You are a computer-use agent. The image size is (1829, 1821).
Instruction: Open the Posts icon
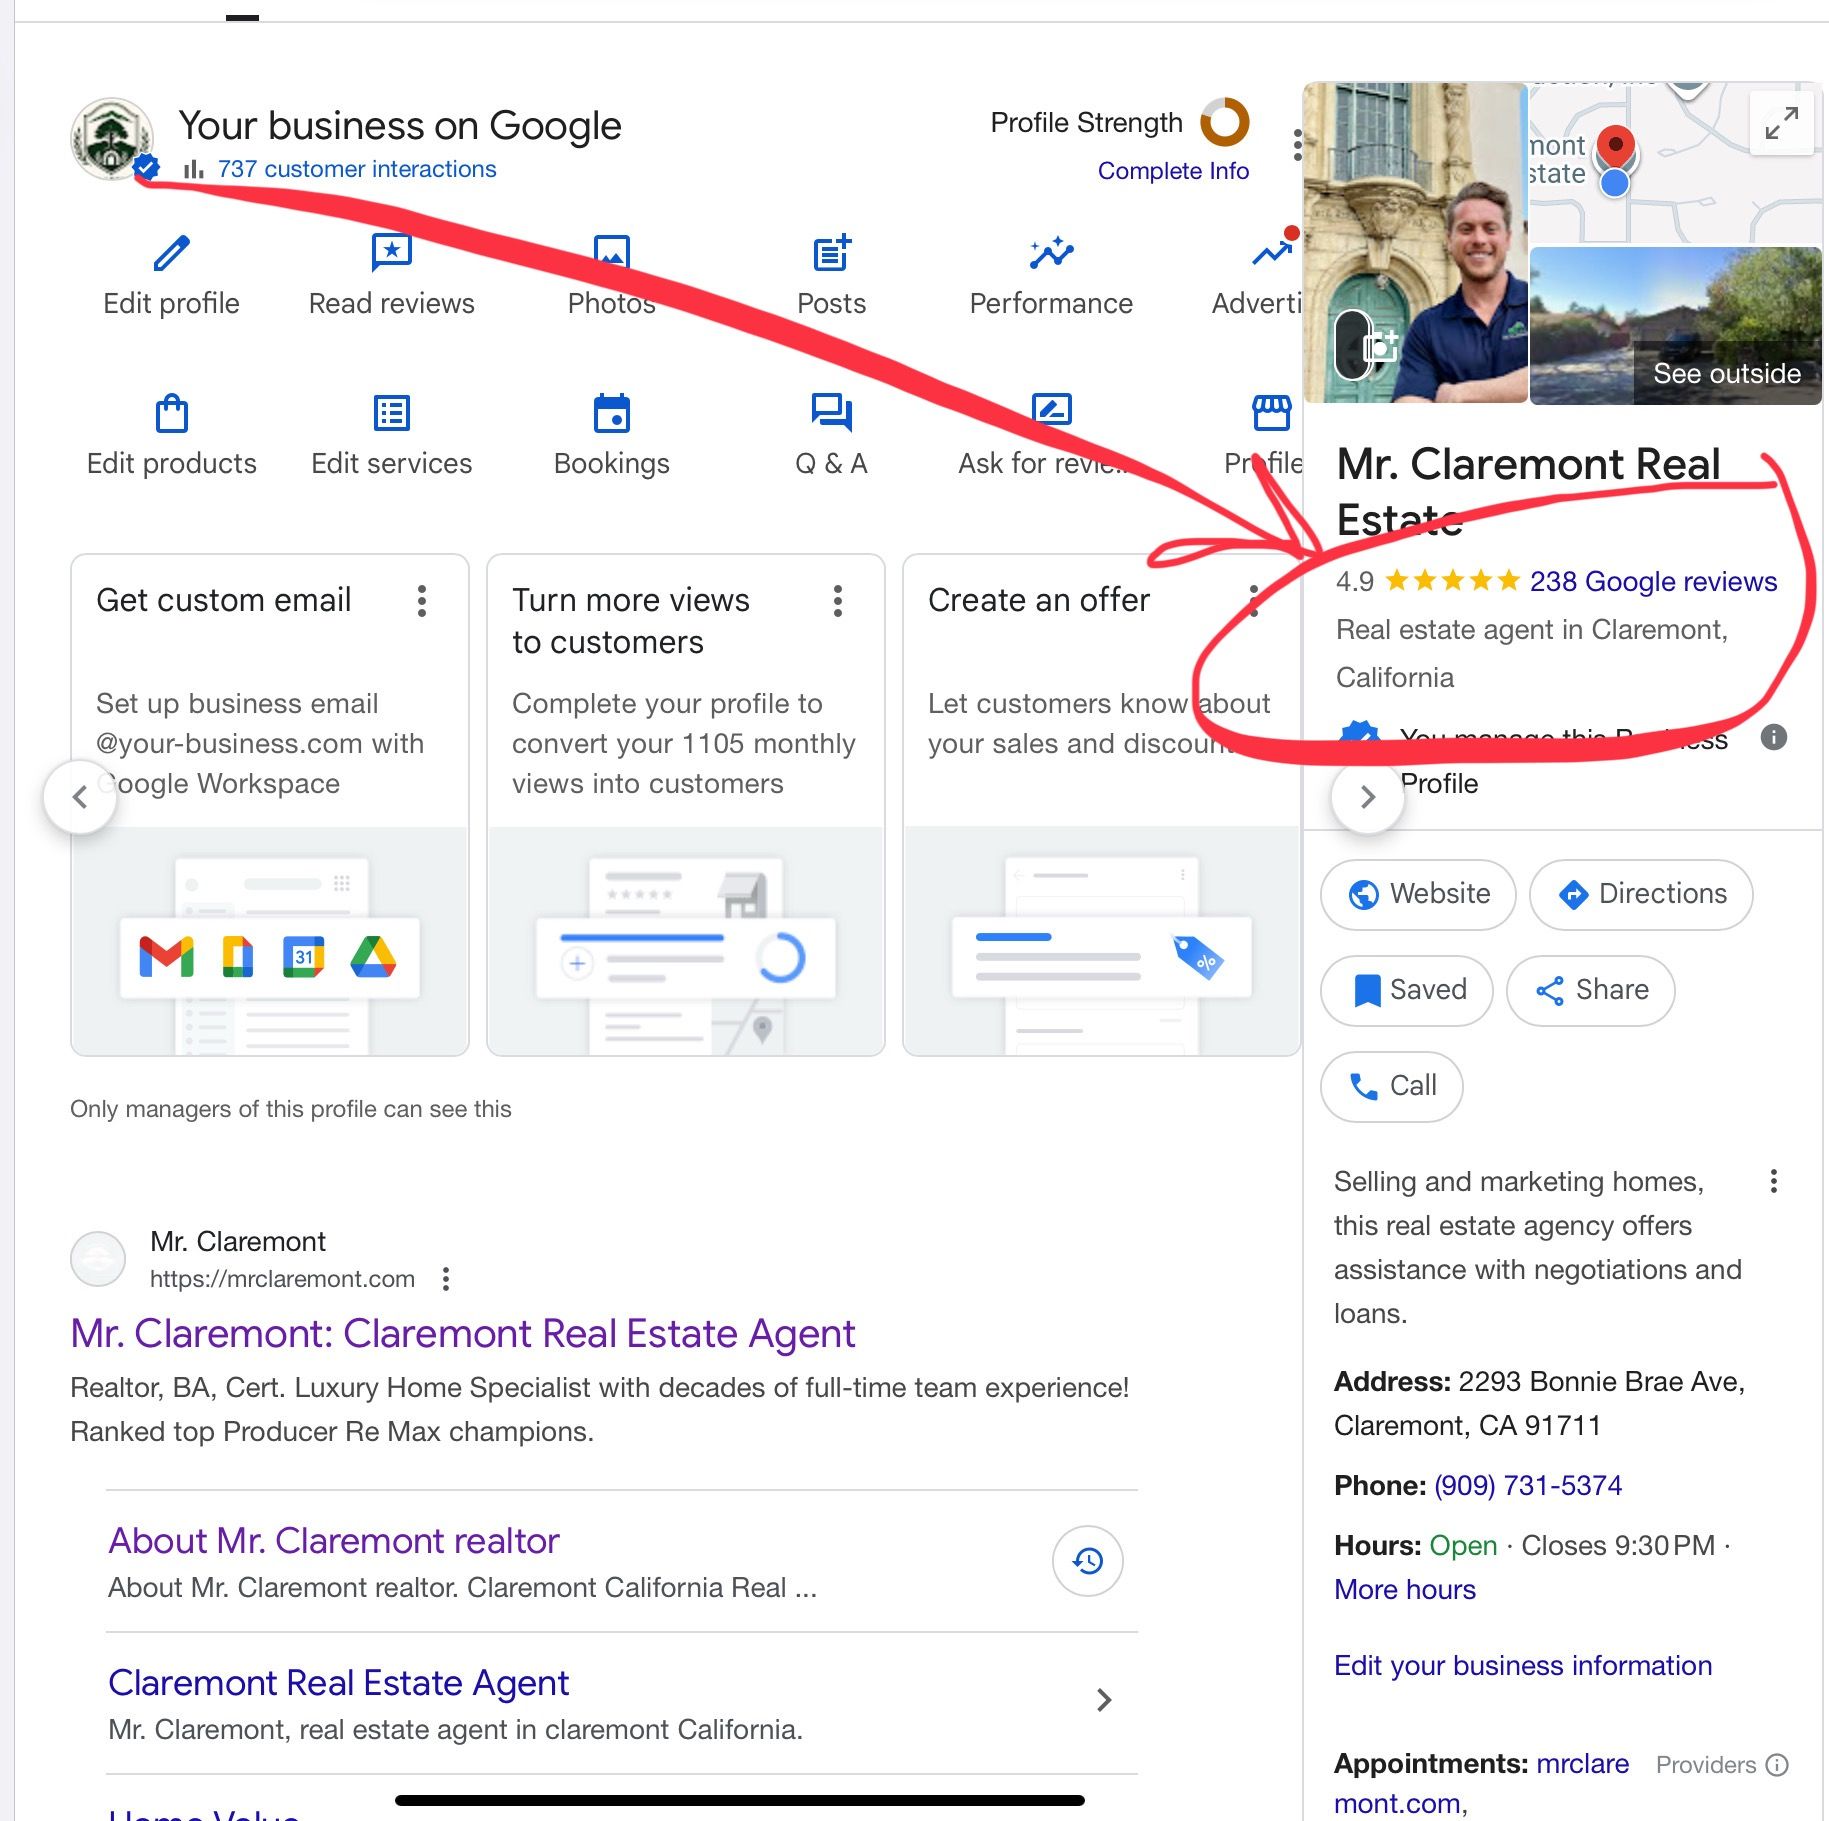click(831, 253)
